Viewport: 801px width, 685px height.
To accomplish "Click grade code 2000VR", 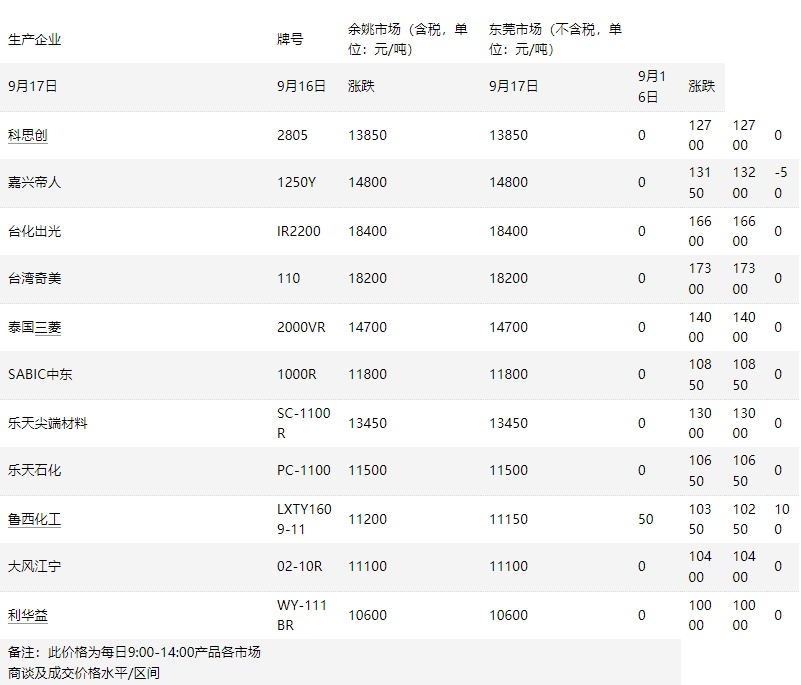I will pos(301,327).
